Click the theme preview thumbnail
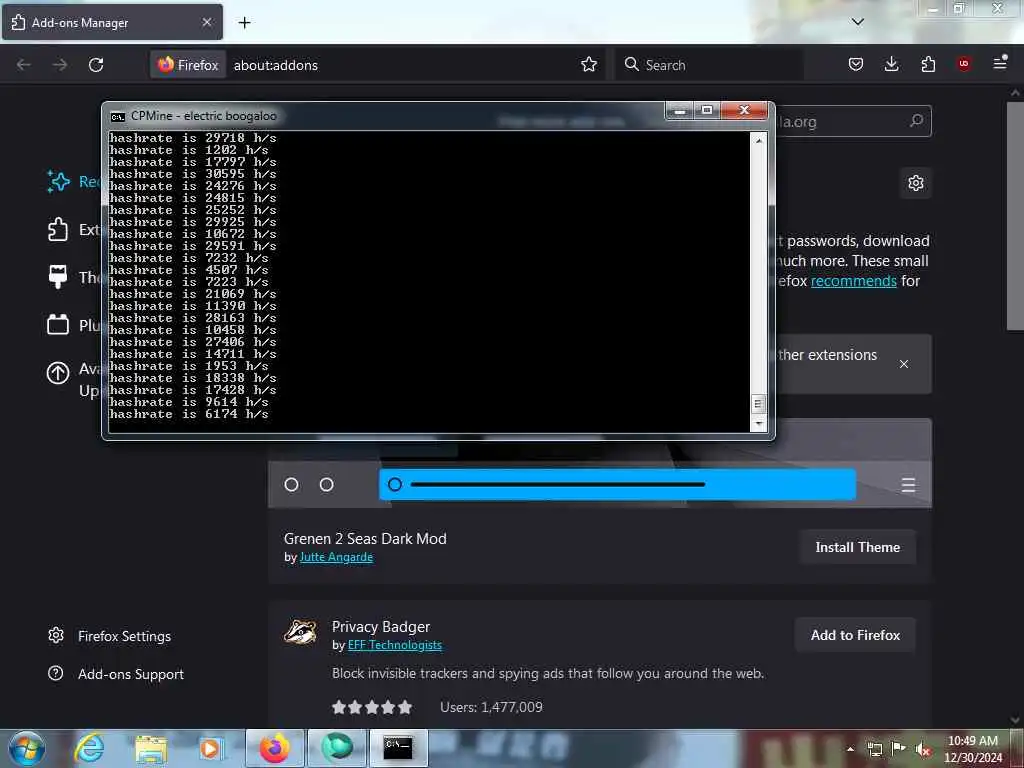This screenshot has height=768, width=1024. [600, 474]
